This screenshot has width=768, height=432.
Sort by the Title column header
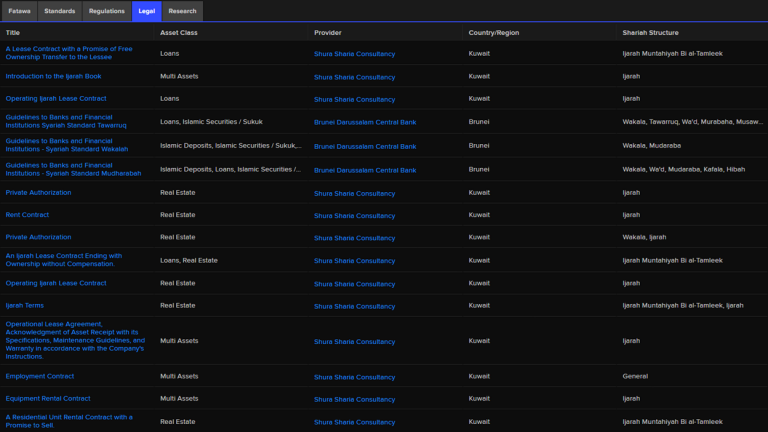click(13, 32)
